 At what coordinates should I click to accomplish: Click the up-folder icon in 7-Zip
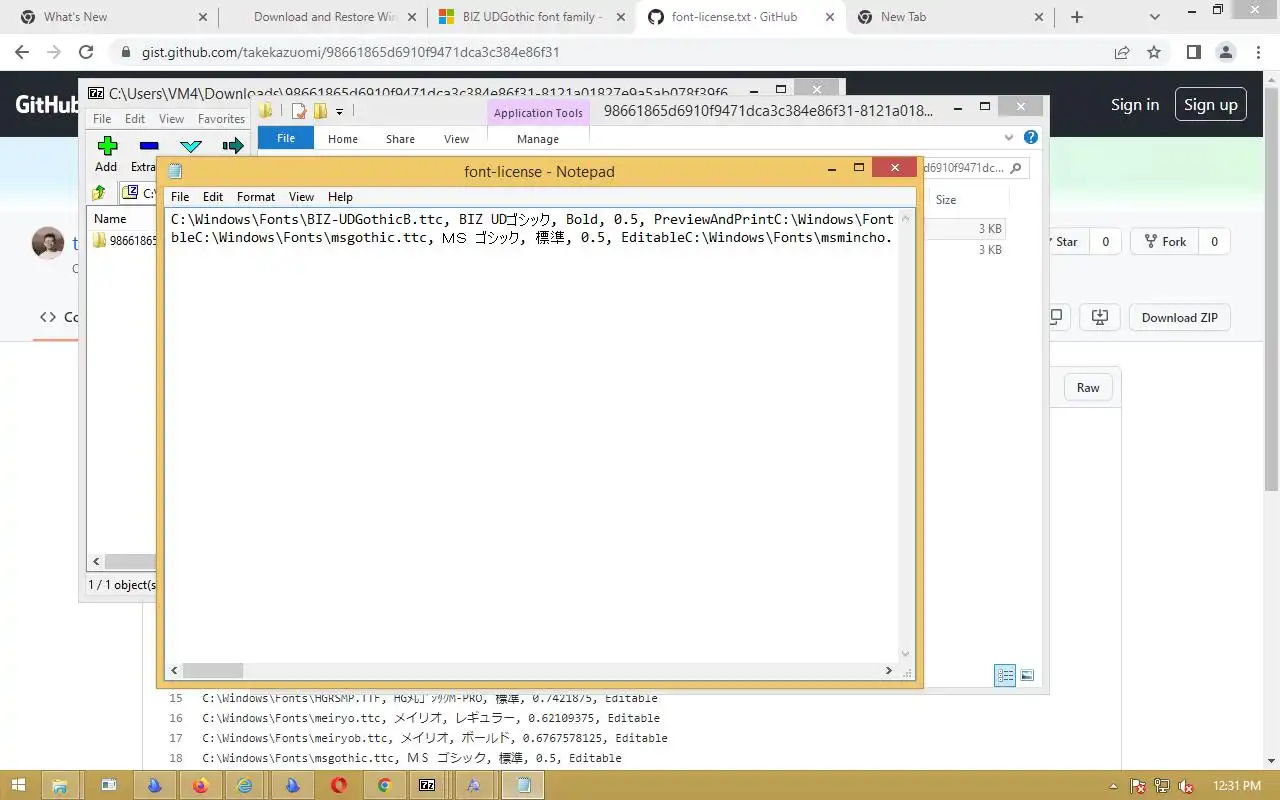(99, 193)
